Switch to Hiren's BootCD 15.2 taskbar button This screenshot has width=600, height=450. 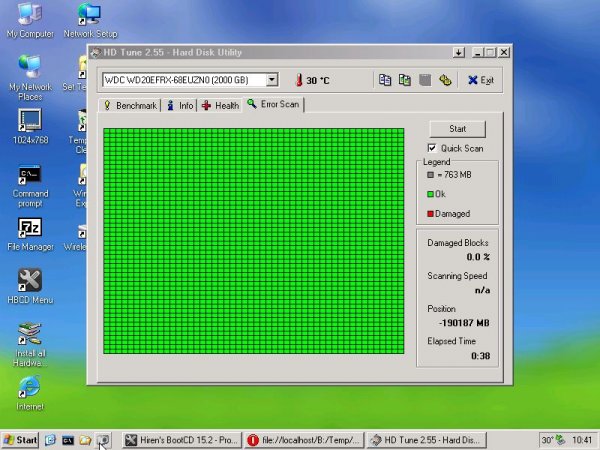click(182, 440)
